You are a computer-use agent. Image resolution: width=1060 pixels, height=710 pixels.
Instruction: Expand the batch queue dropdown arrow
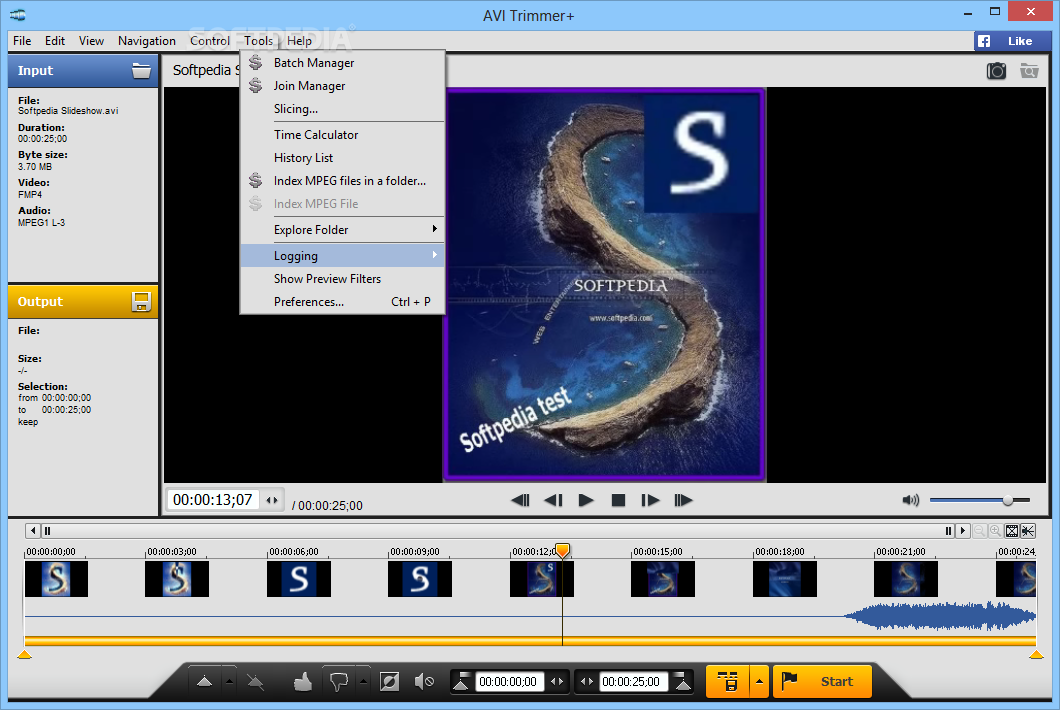coord(759,682)
